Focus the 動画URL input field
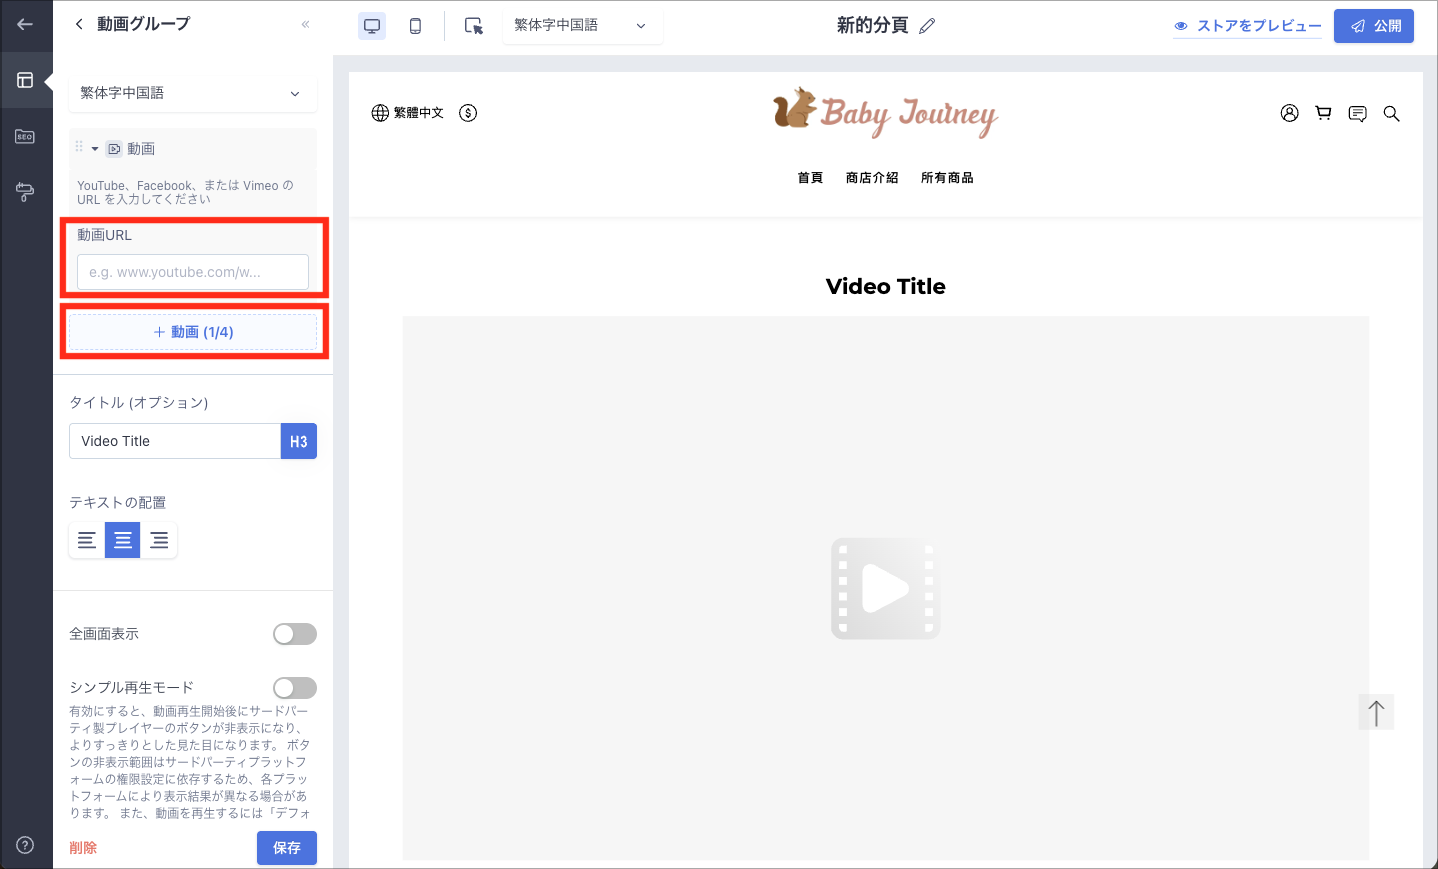The width and height of the screenshot is (1438, 869). [x=193, y=272]
